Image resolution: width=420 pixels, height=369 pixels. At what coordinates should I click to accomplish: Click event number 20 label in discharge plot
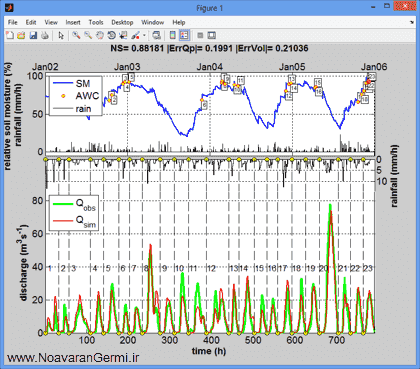click(x=323, y=268)
